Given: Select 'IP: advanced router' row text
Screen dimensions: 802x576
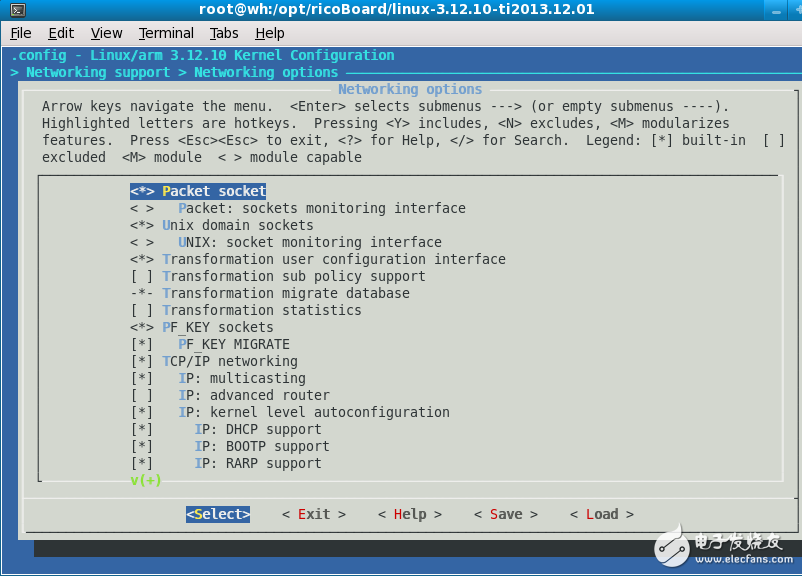Looking at the screenshot, I should tap(254, 395).
